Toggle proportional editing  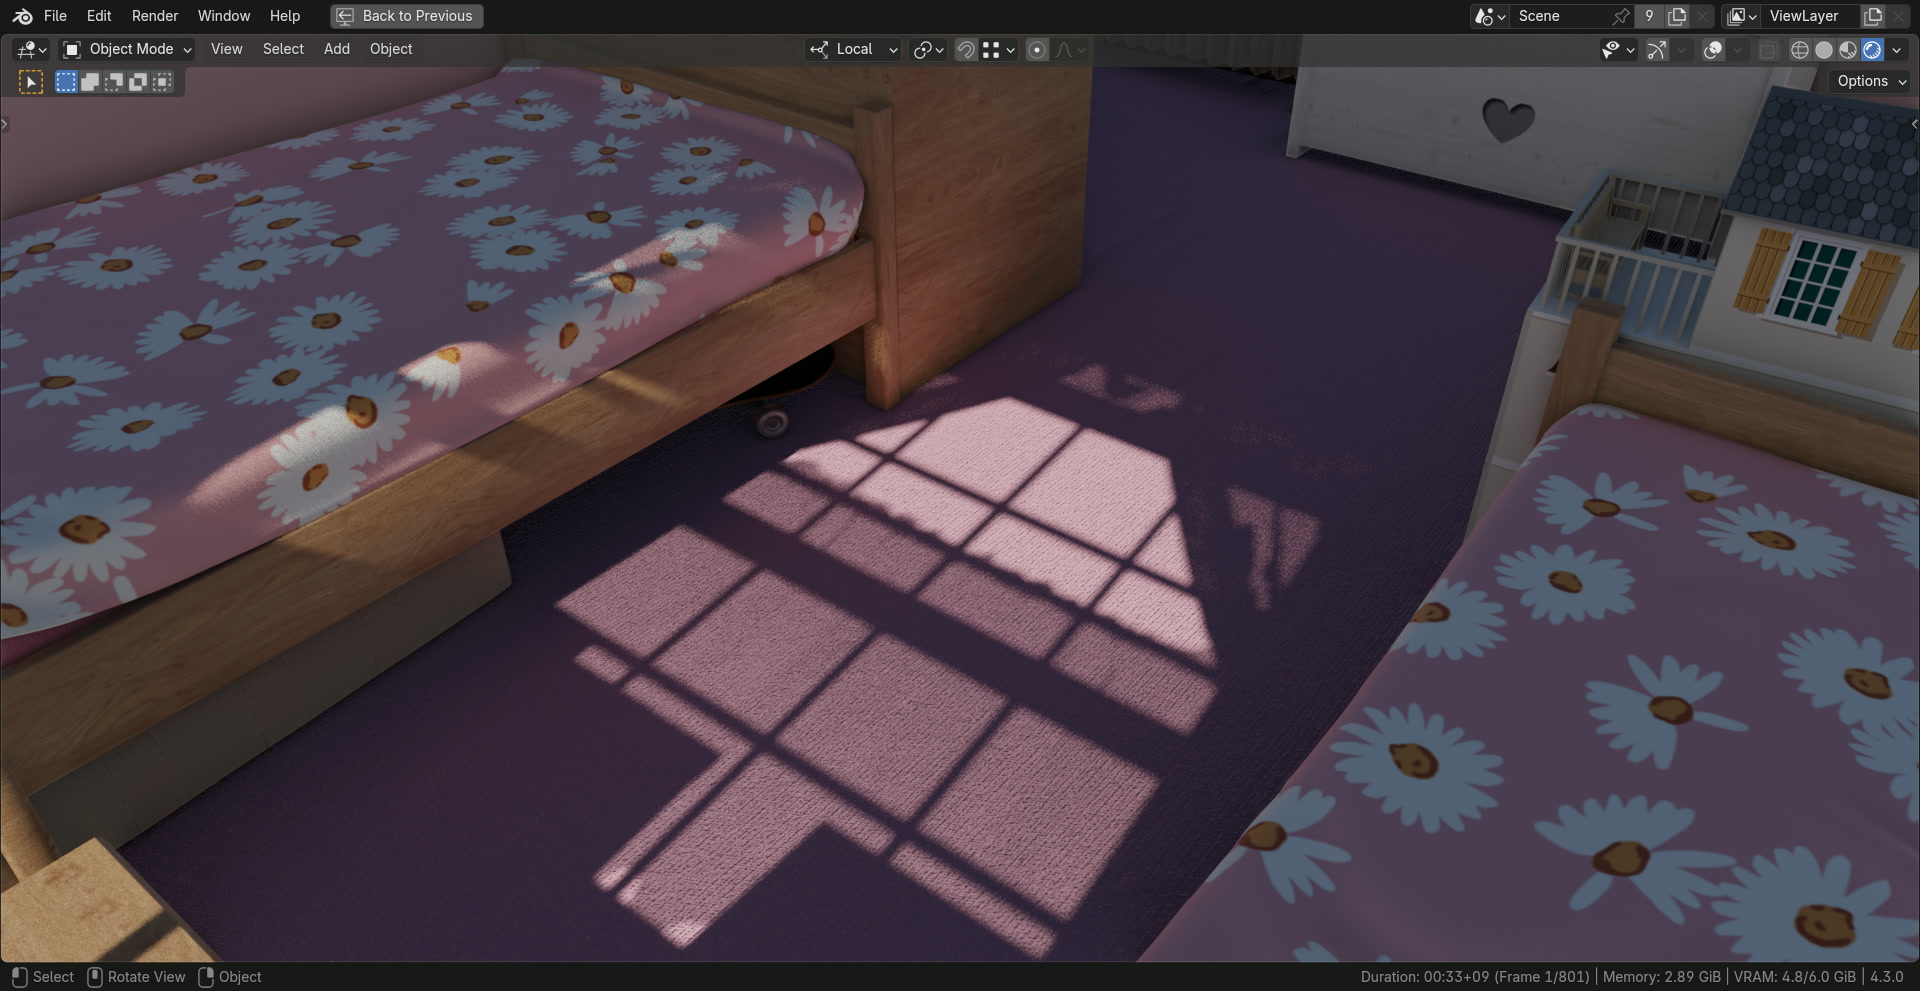point(1037,49)
